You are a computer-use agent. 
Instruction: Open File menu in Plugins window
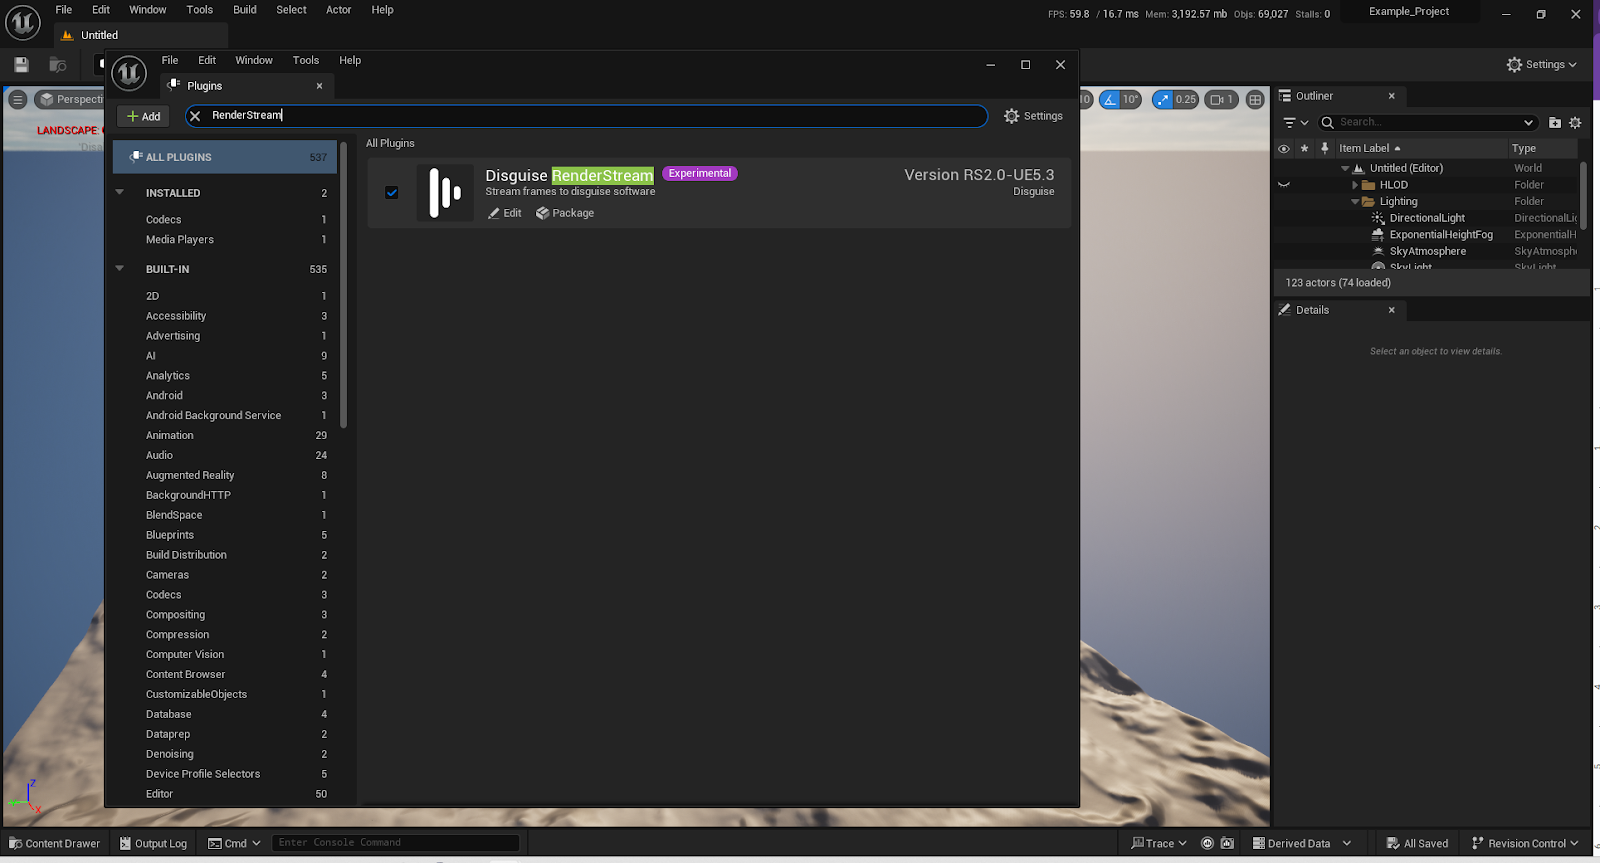click(170, 60)
